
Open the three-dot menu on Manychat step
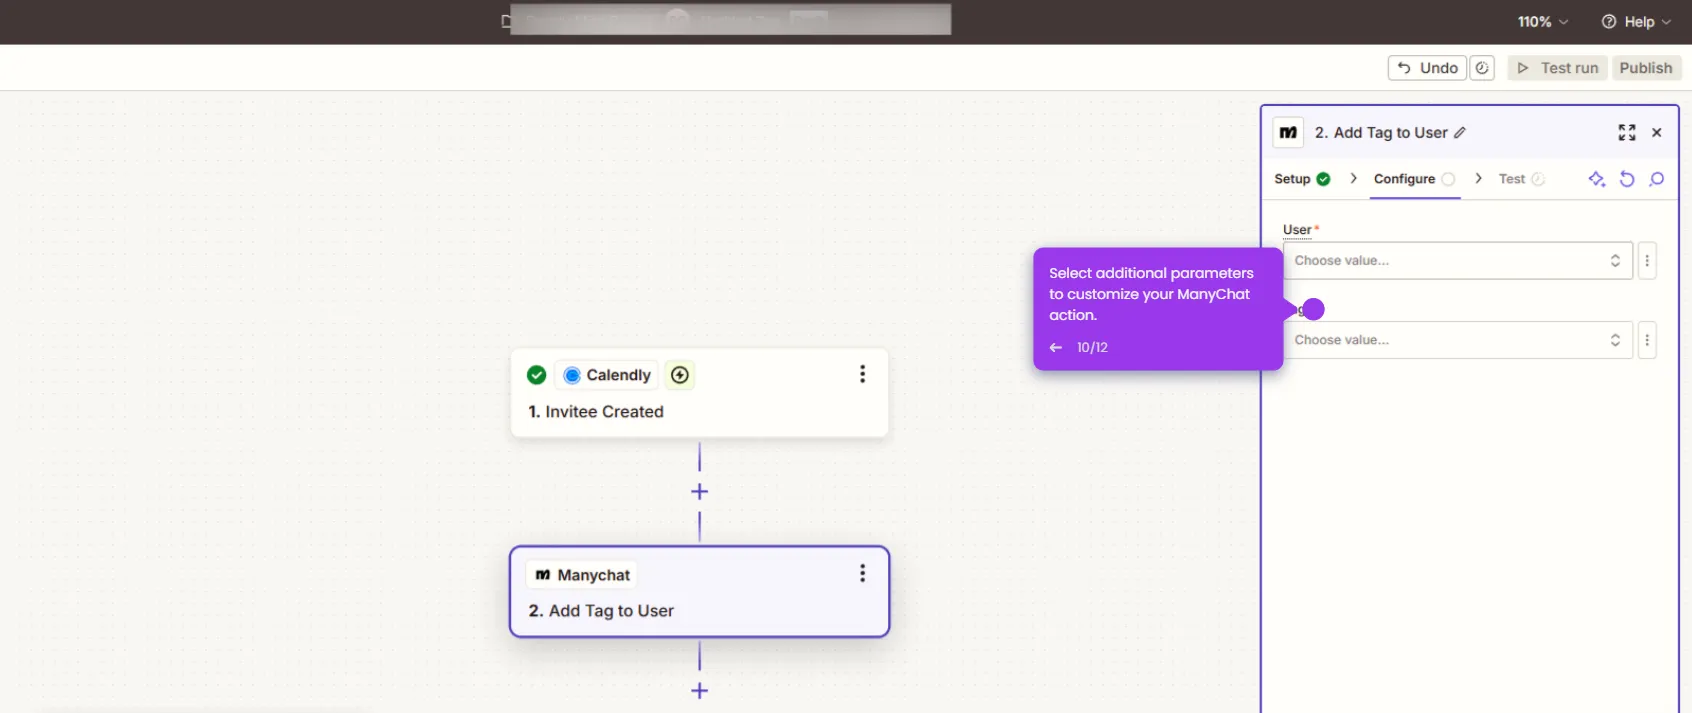pos(862,573)
